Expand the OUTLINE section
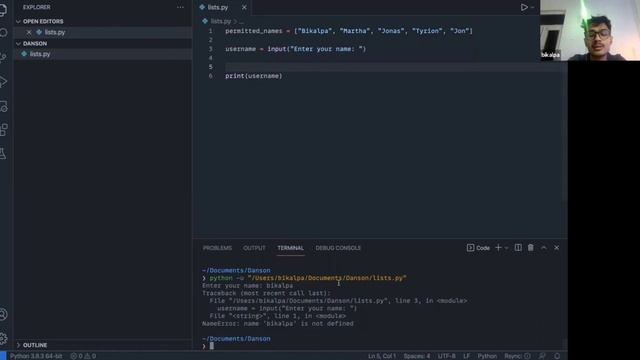 click(35, 345)
